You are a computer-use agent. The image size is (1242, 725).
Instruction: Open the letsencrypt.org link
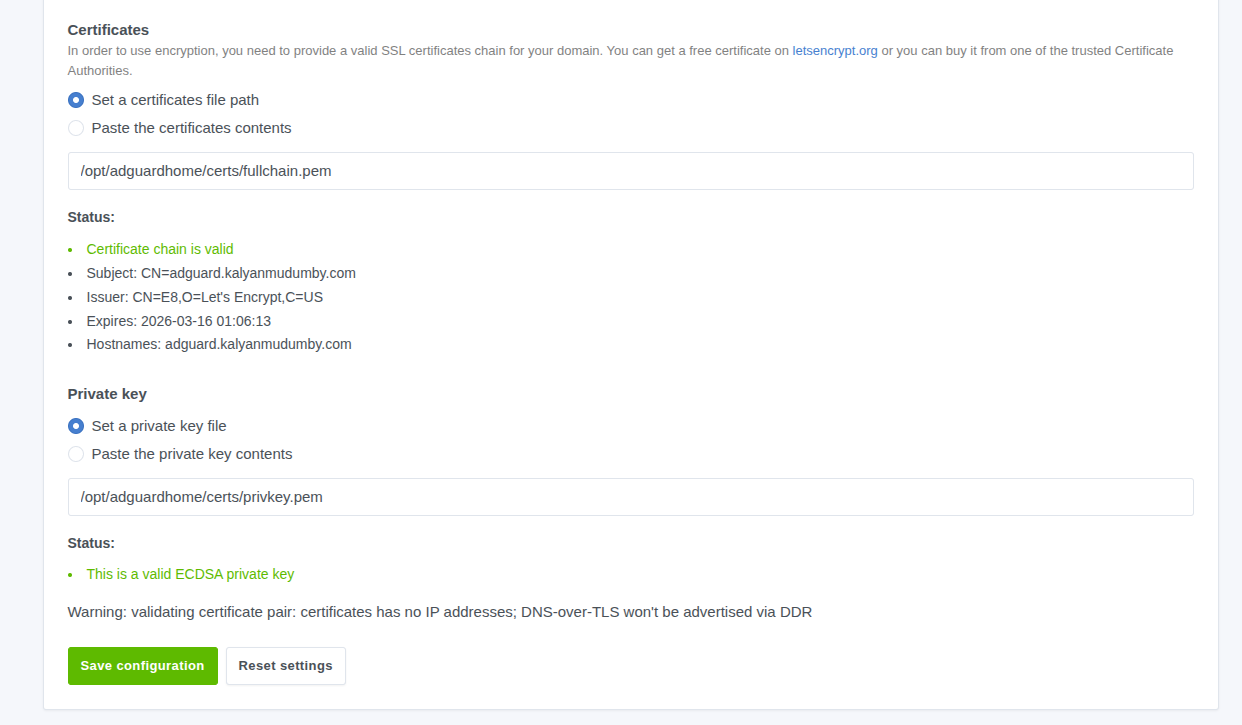pyautogui.click(x=834, y=51)
